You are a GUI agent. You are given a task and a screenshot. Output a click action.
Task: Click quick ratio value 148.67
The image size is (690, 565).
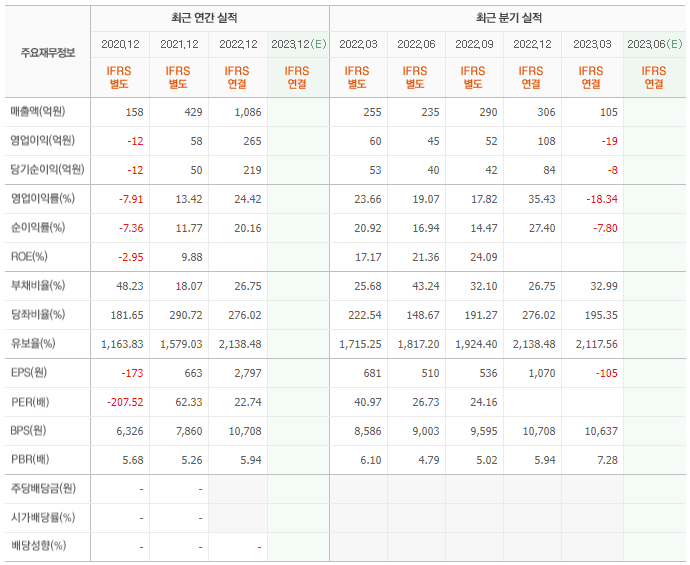[423, 316]
